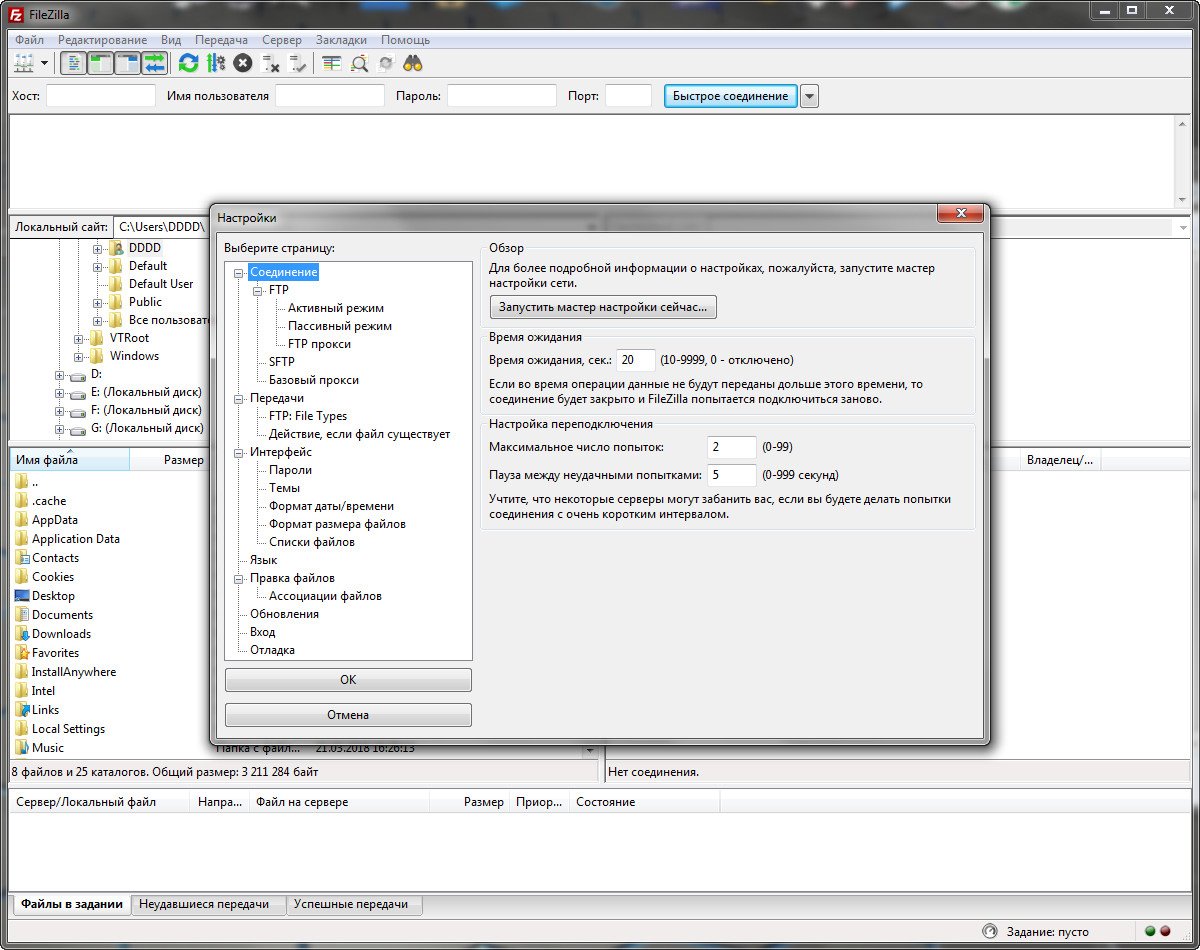Click the Быстрое соединение button
The image size is (1200, 950).
(731, 96)
